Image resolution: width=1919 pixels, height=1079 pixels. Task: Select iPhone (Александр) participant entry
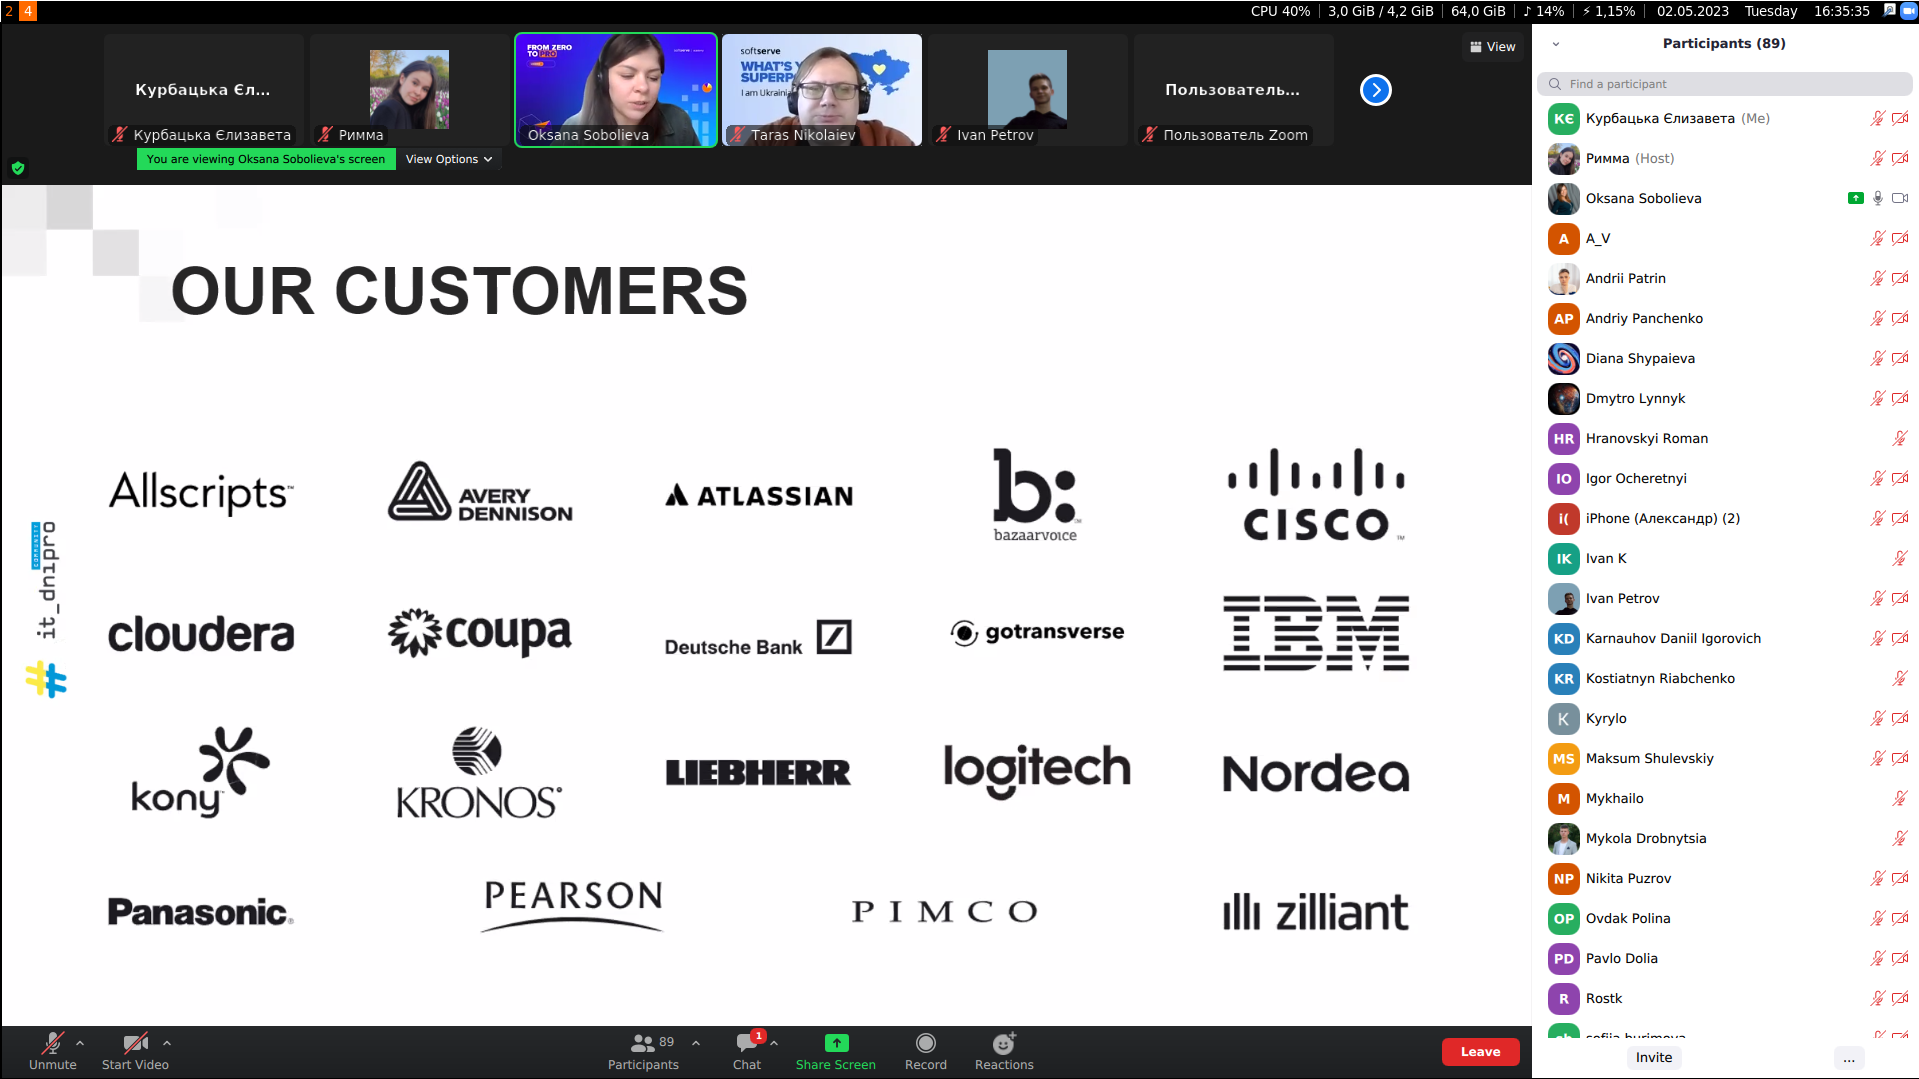point(1726,518)
